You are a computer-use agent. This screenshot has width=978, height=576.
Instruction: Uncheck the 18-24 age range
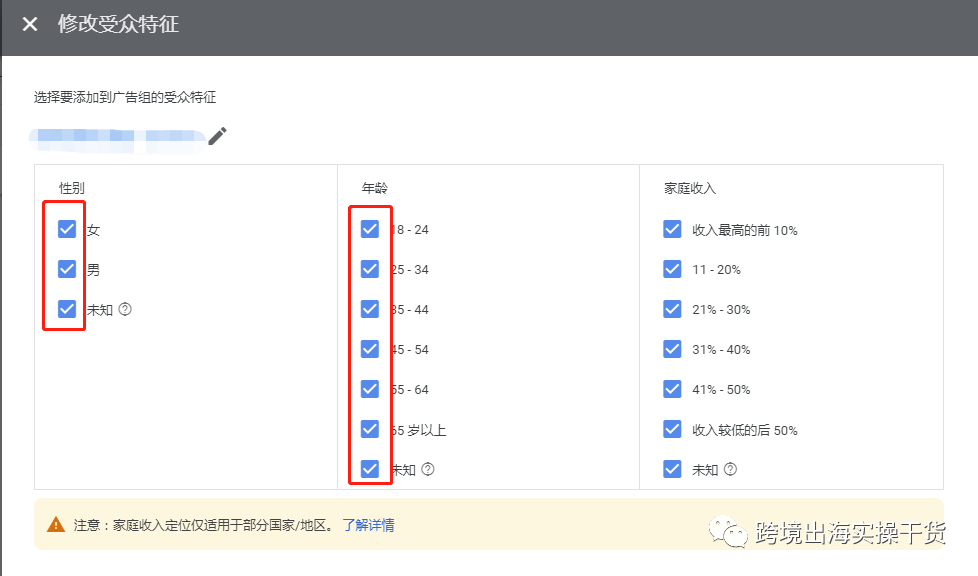370,229
